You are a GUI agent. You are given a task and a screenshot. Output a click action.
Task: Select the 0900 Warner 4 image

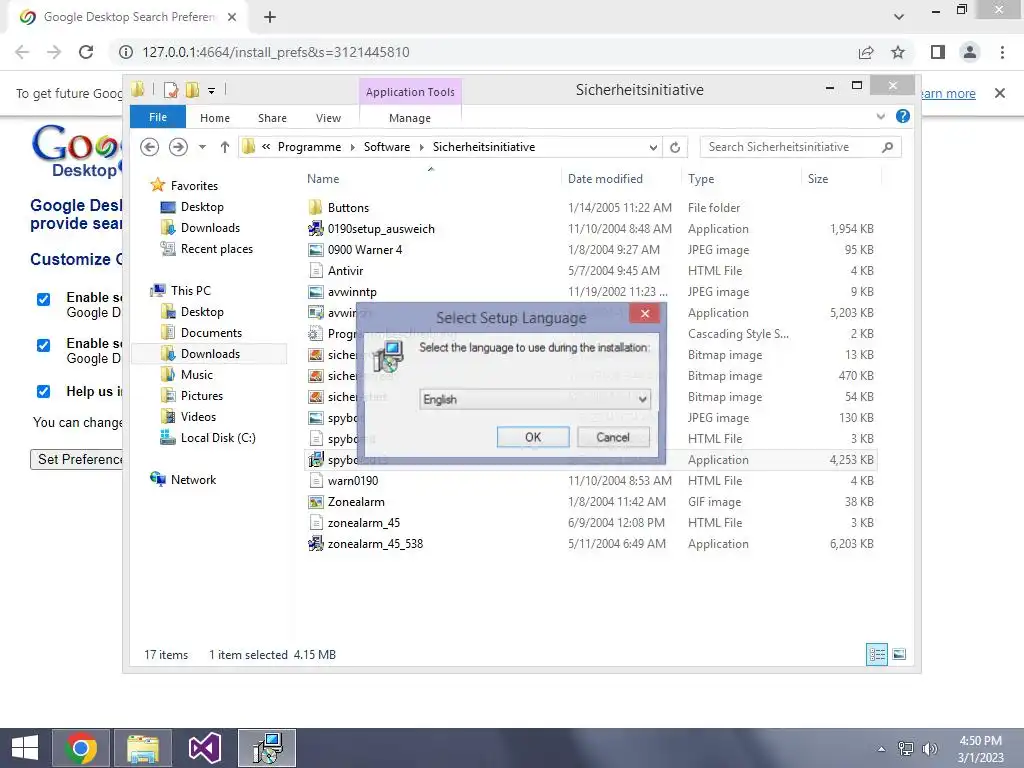[364, 249]
